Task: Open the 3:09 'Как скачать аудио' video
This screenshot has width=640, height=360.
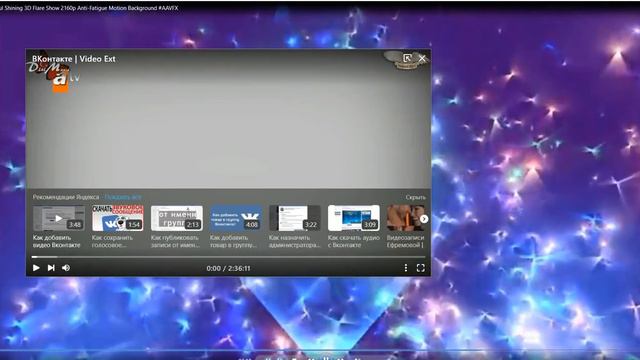Action: (354, 218)
